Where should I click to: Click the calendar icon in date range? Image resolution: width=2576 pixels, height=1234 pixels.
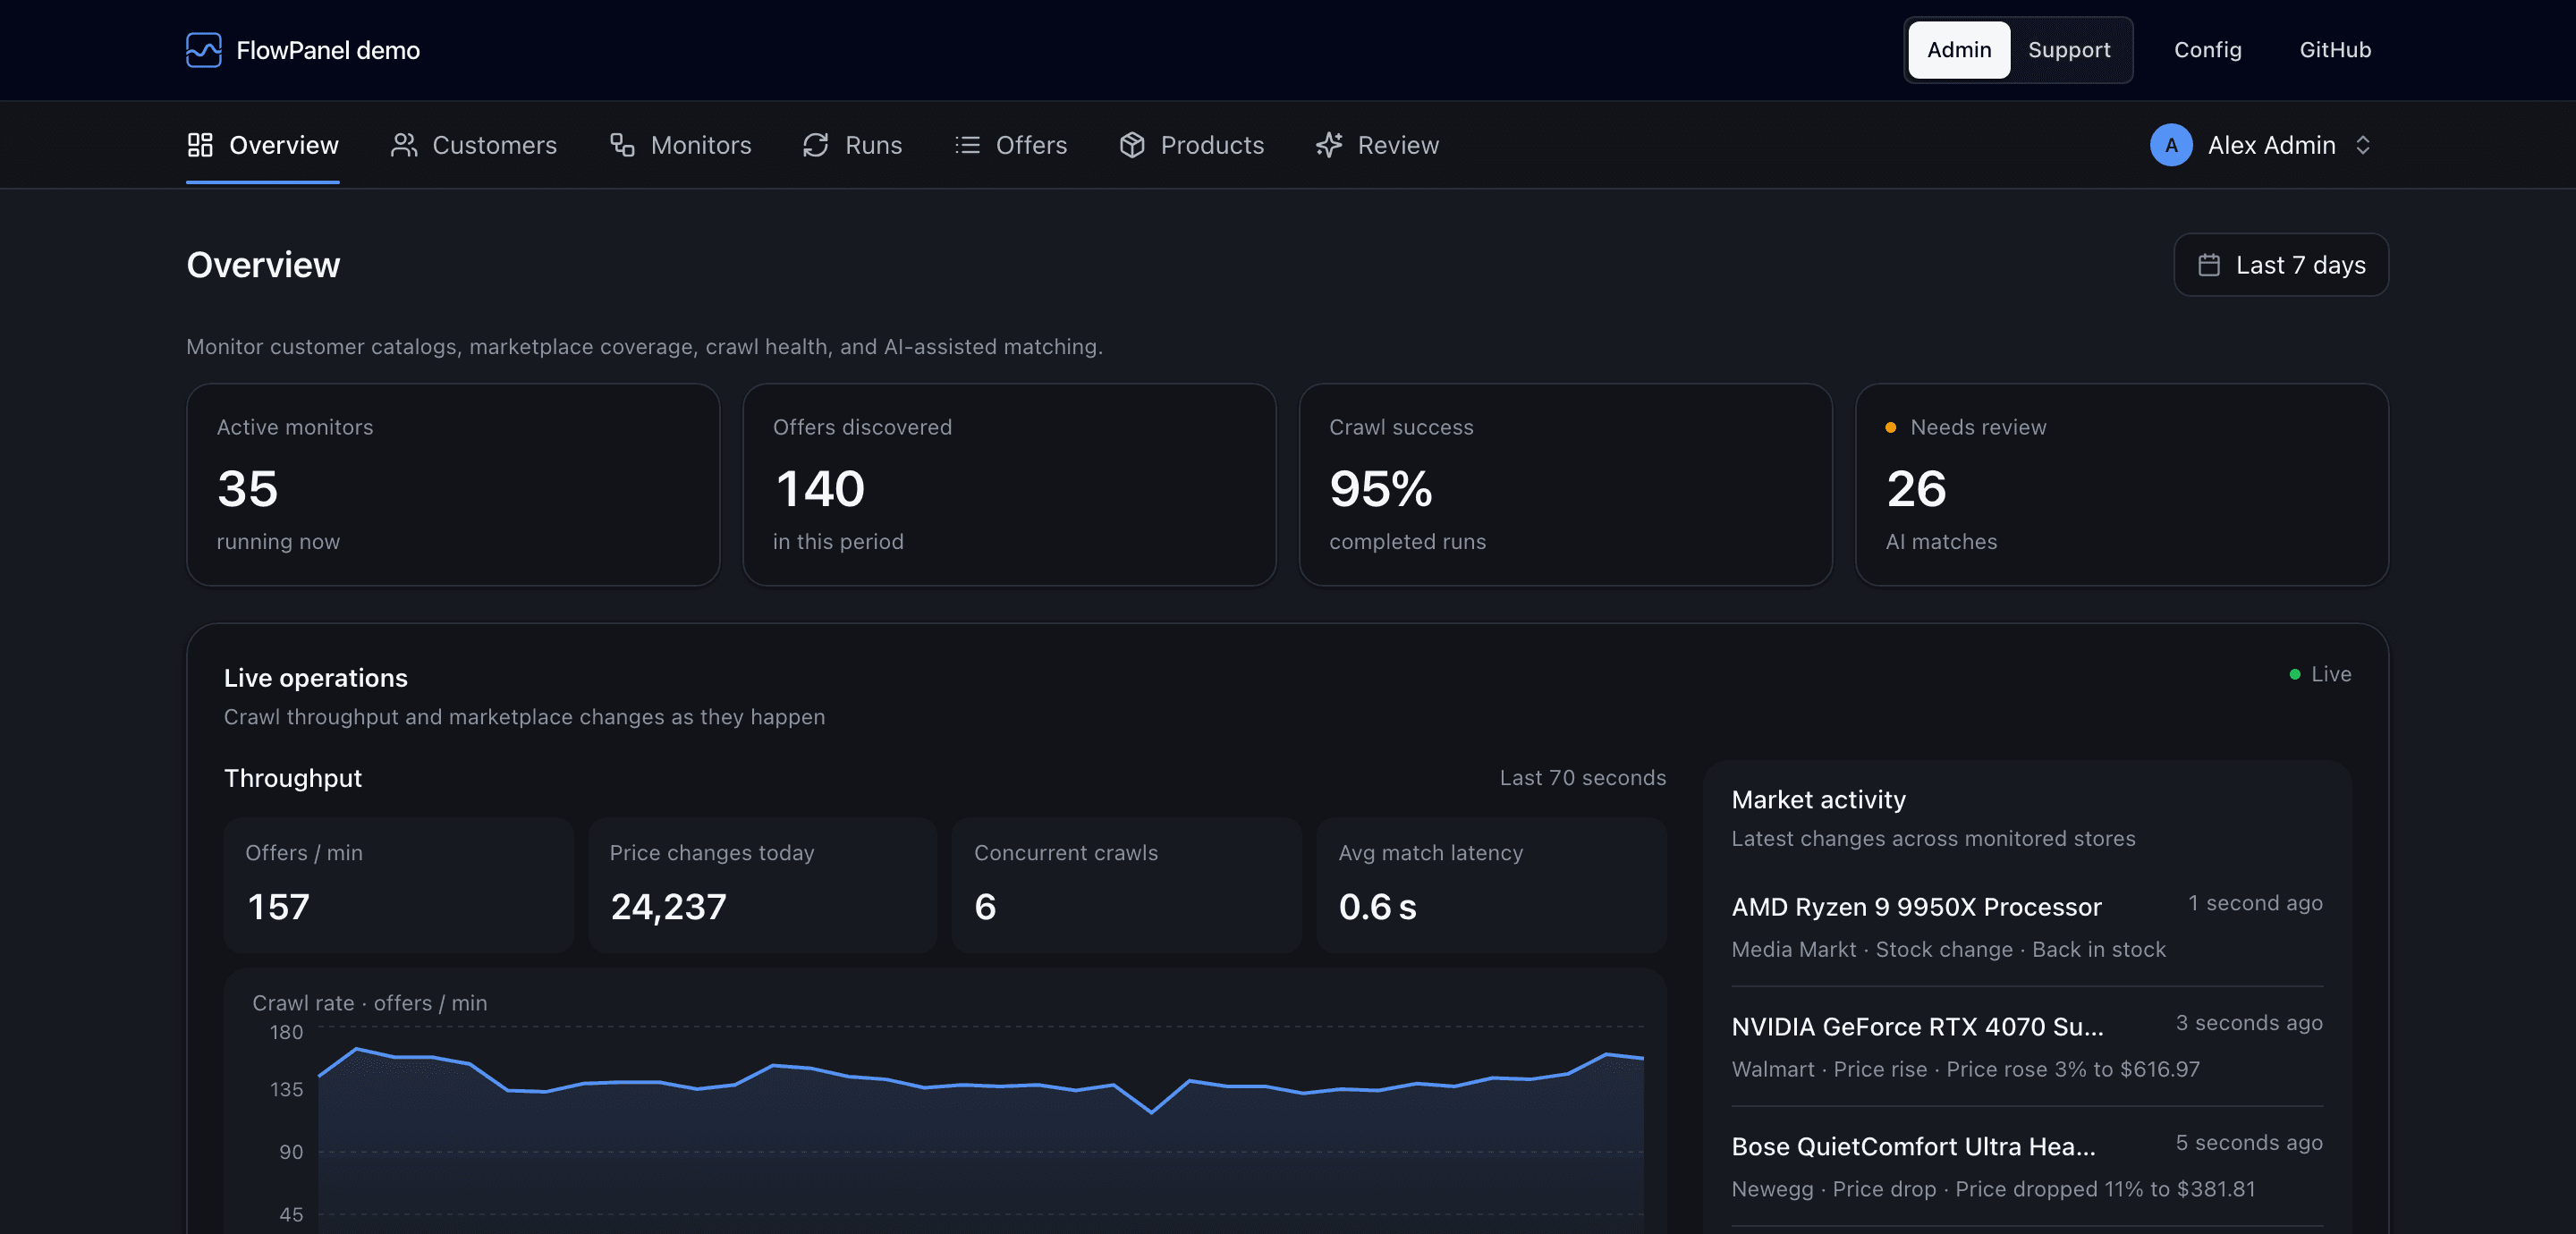2209,265
